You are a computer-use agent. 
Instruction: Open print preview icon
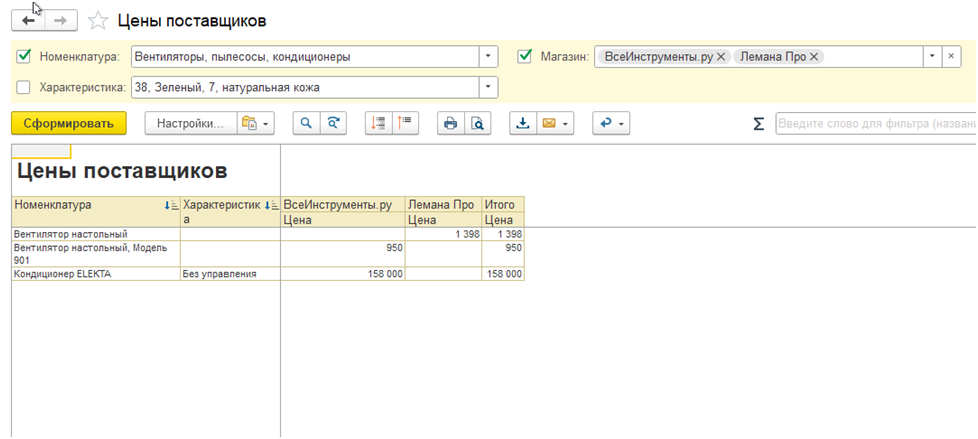(478, 123)
